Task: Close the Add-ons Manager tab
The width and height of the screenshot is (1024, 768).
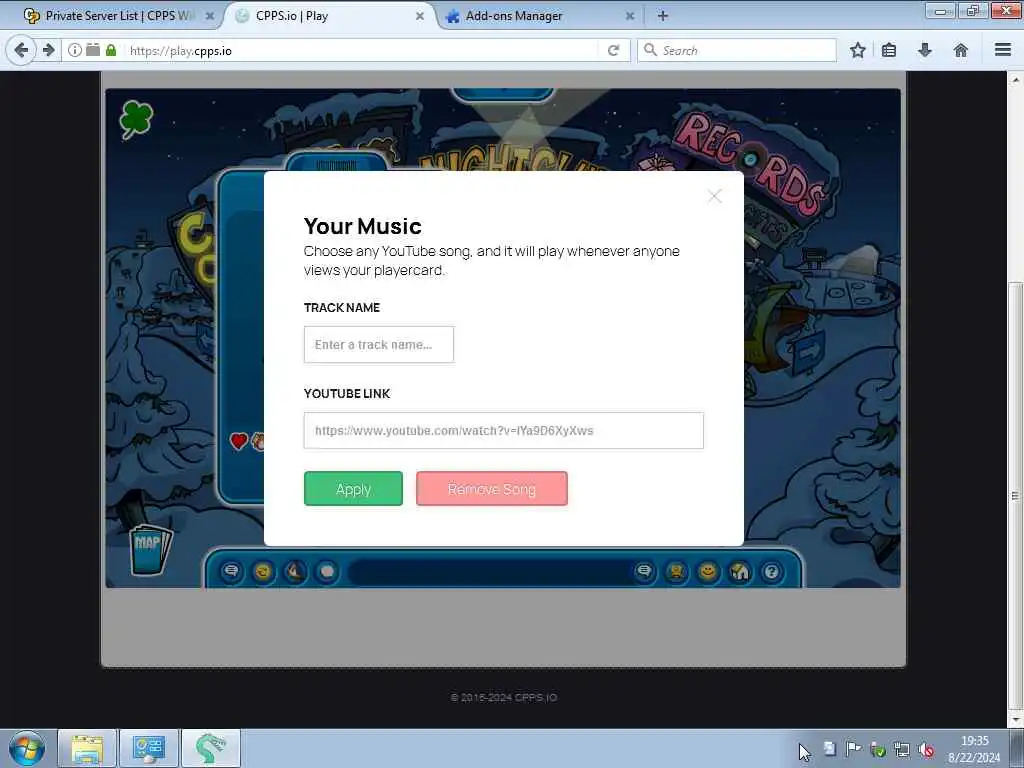Action: click(630, 16)
